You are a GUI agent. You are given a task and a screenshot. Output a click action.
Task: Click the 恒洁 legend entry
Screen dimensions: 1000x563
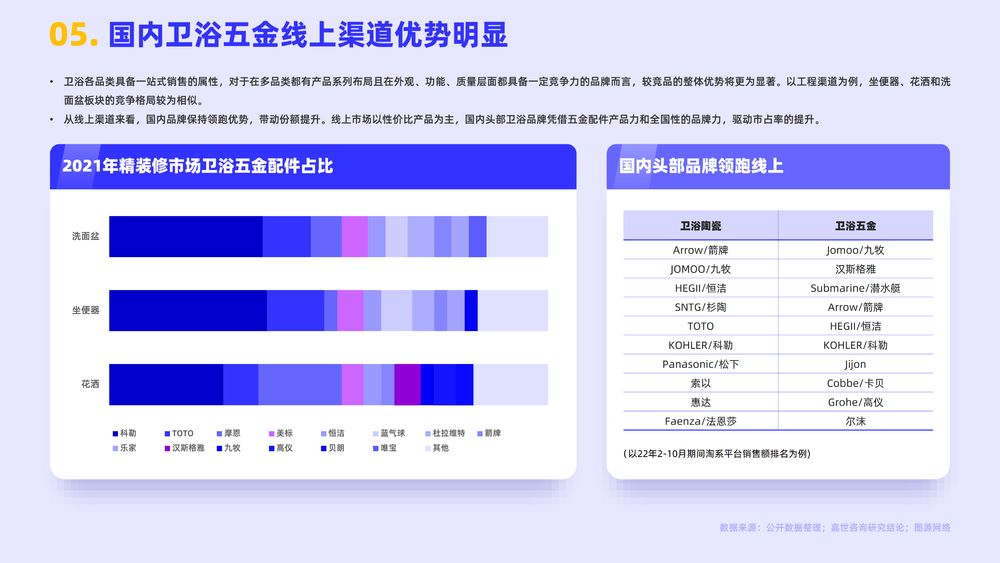tap(332, 433)
